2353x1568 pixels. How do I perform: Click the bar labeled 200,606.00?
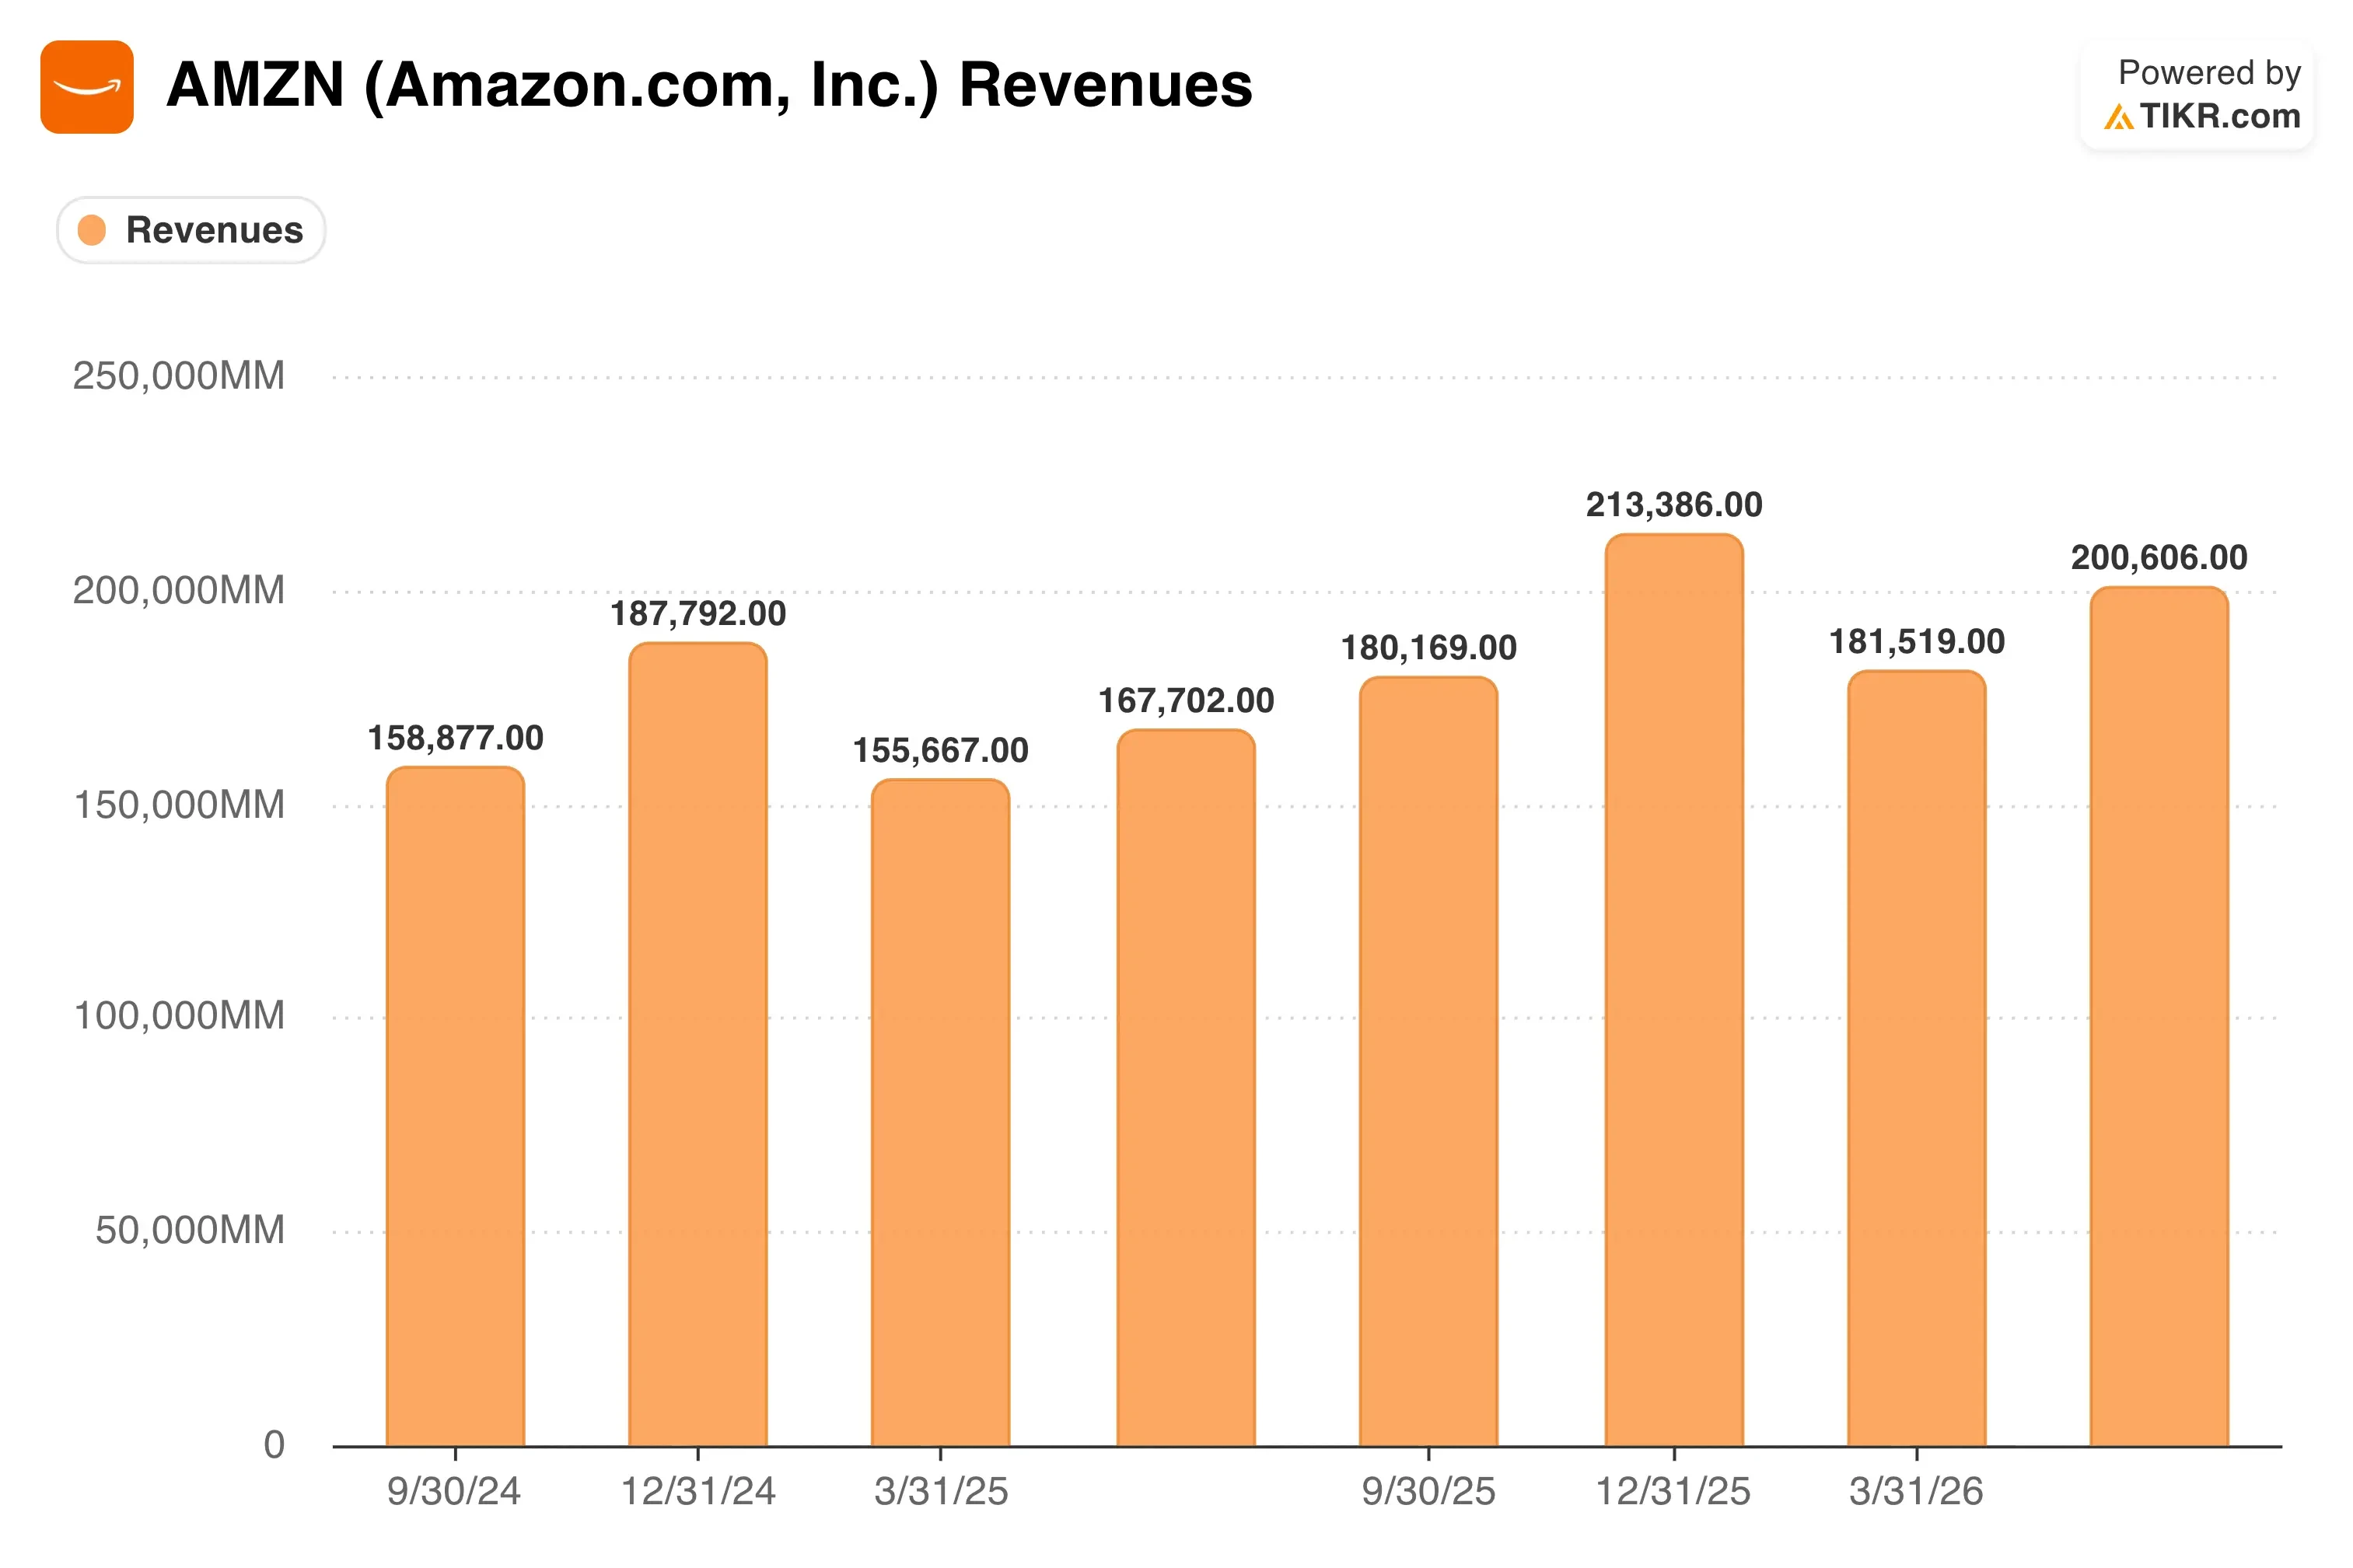pos(2159,1016)
